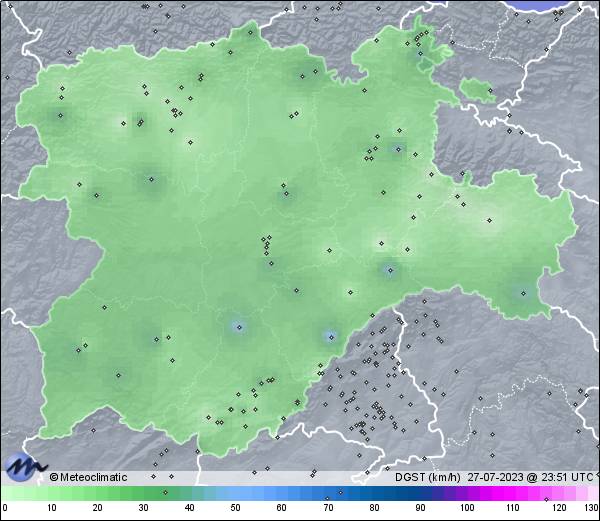The width and height of the screenshot is (600, 521).
Task: Click the scale label 10
Action: [52, 508]
